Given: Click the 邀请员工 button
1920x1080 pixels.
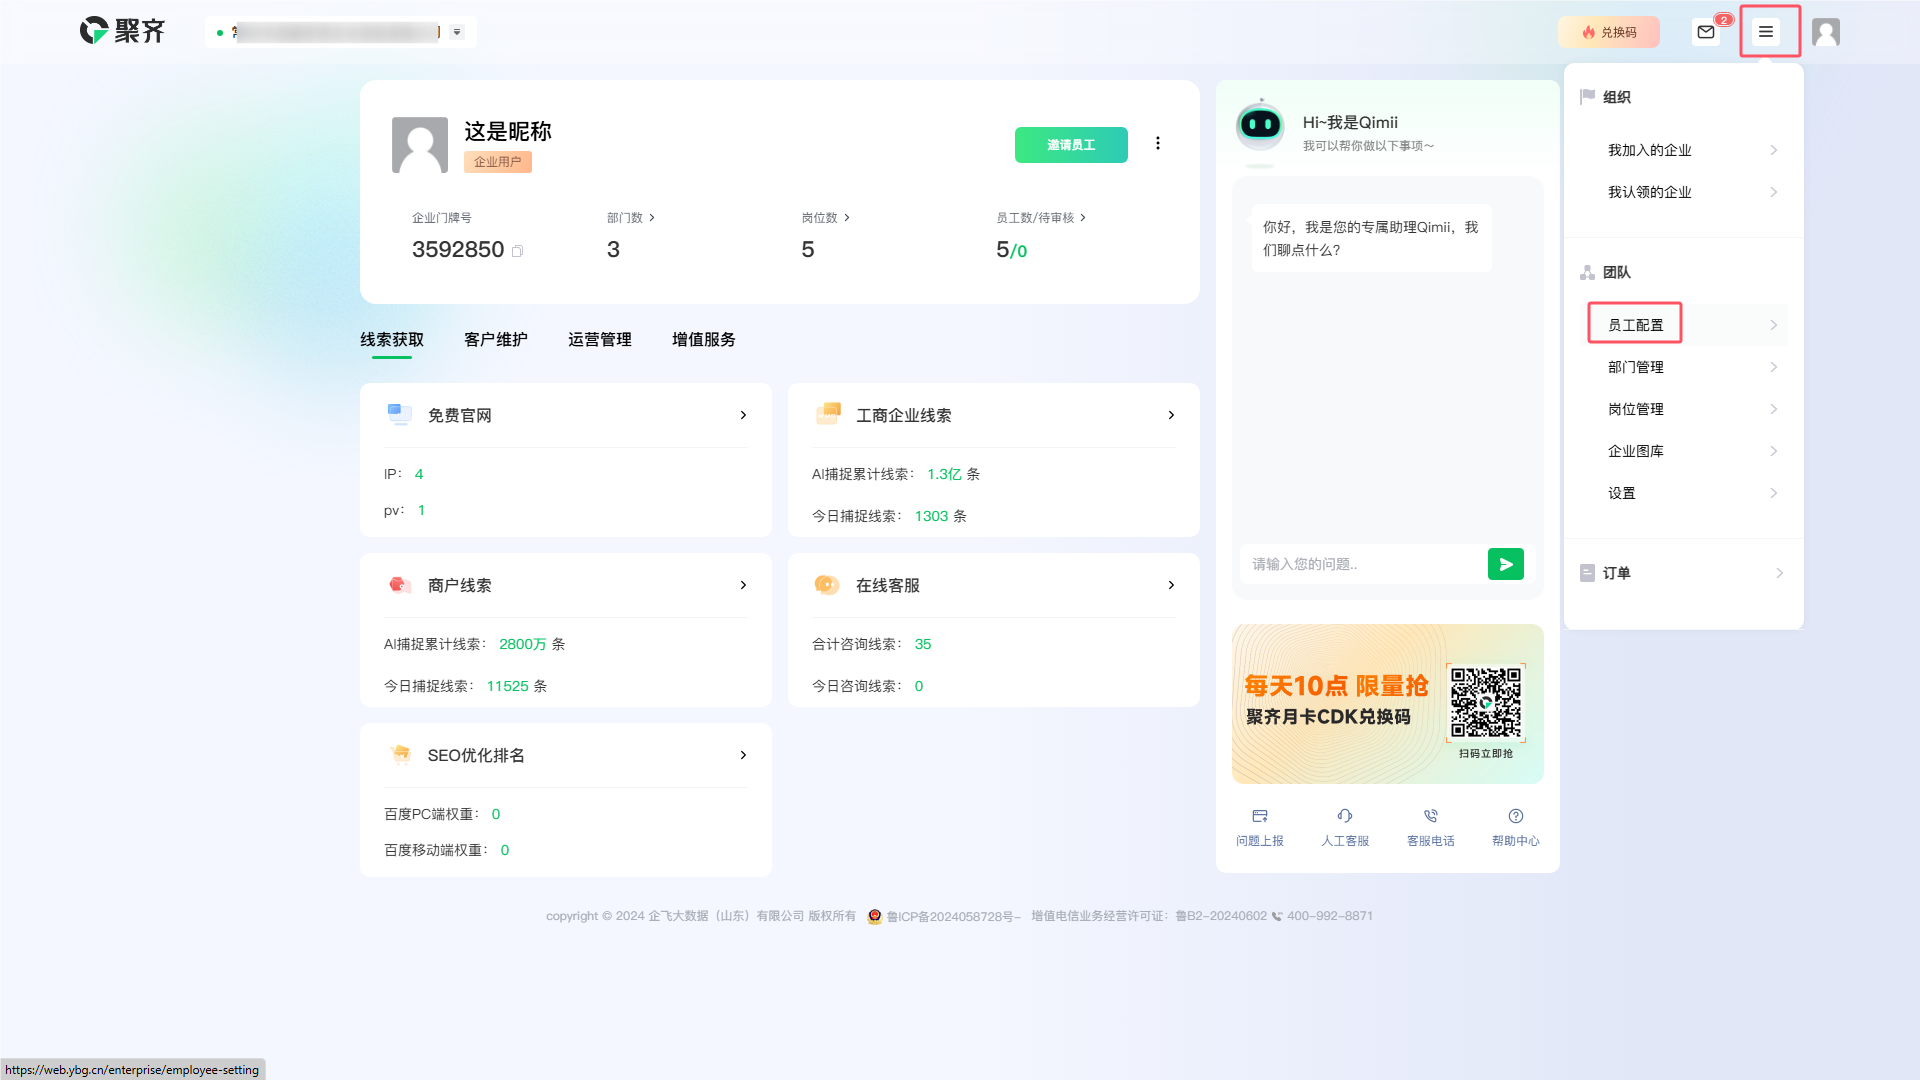Looking at the screenshot, I should [1071, 145].
